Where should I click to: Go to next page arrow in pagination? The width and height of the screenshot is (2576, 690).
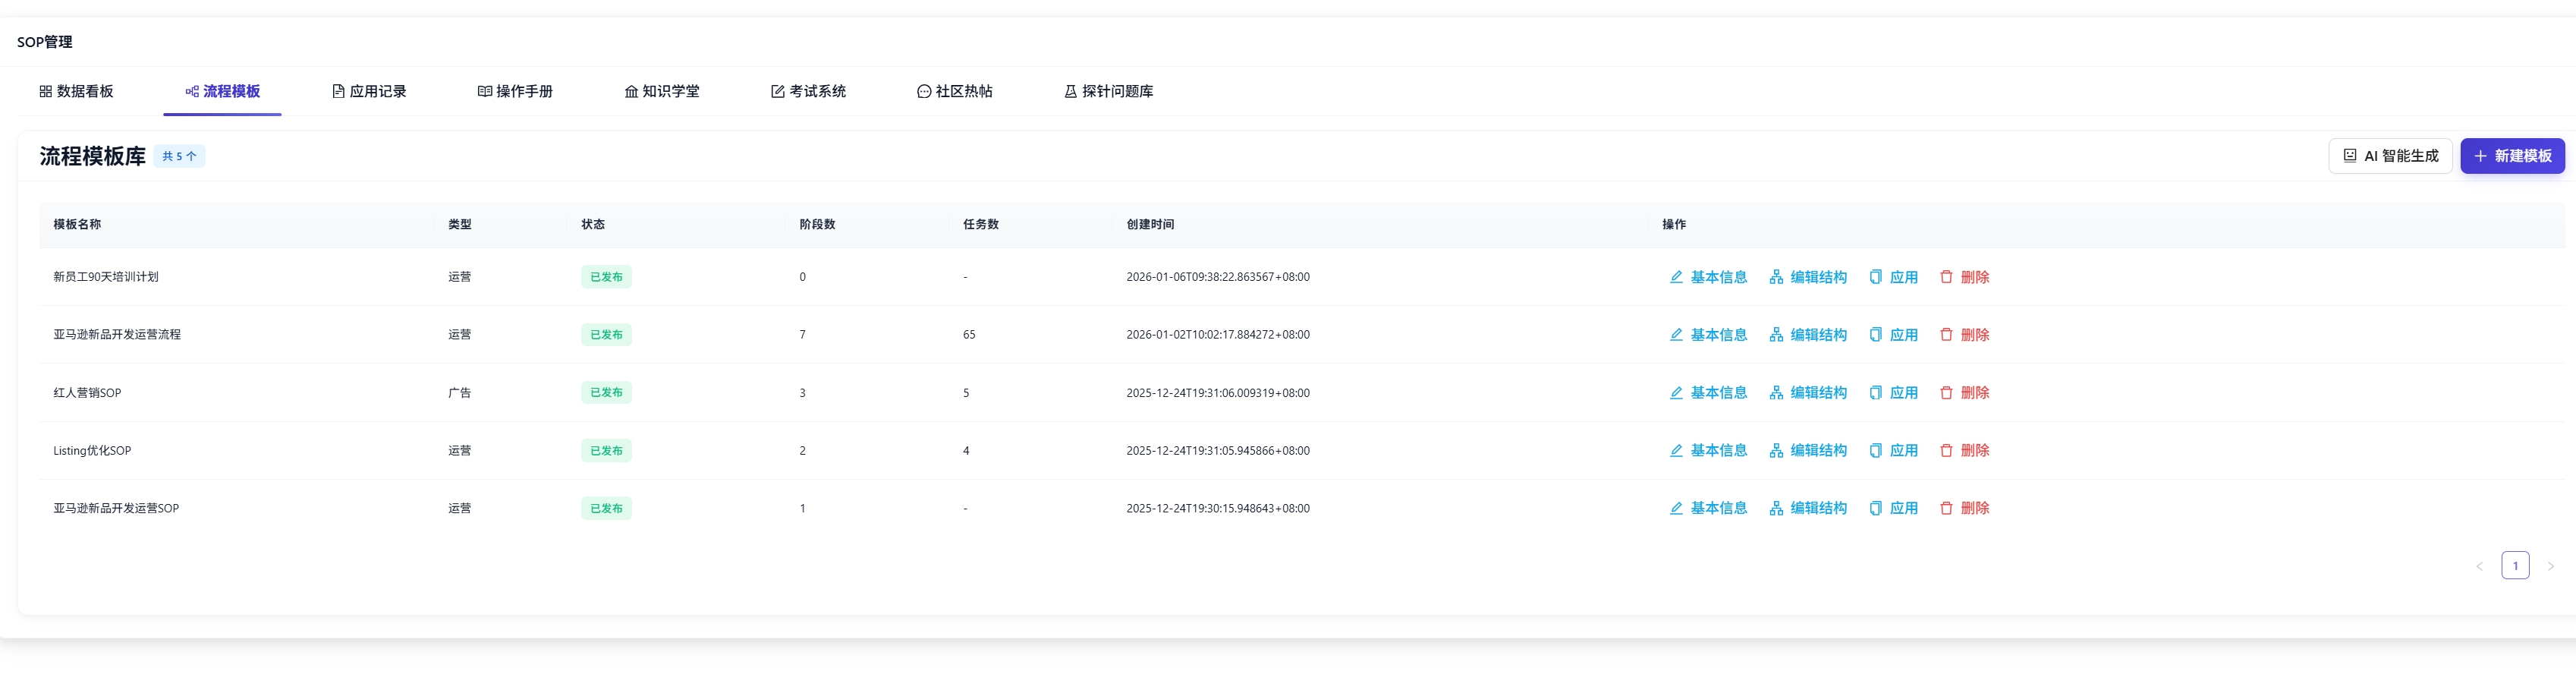coord(2550,566)
